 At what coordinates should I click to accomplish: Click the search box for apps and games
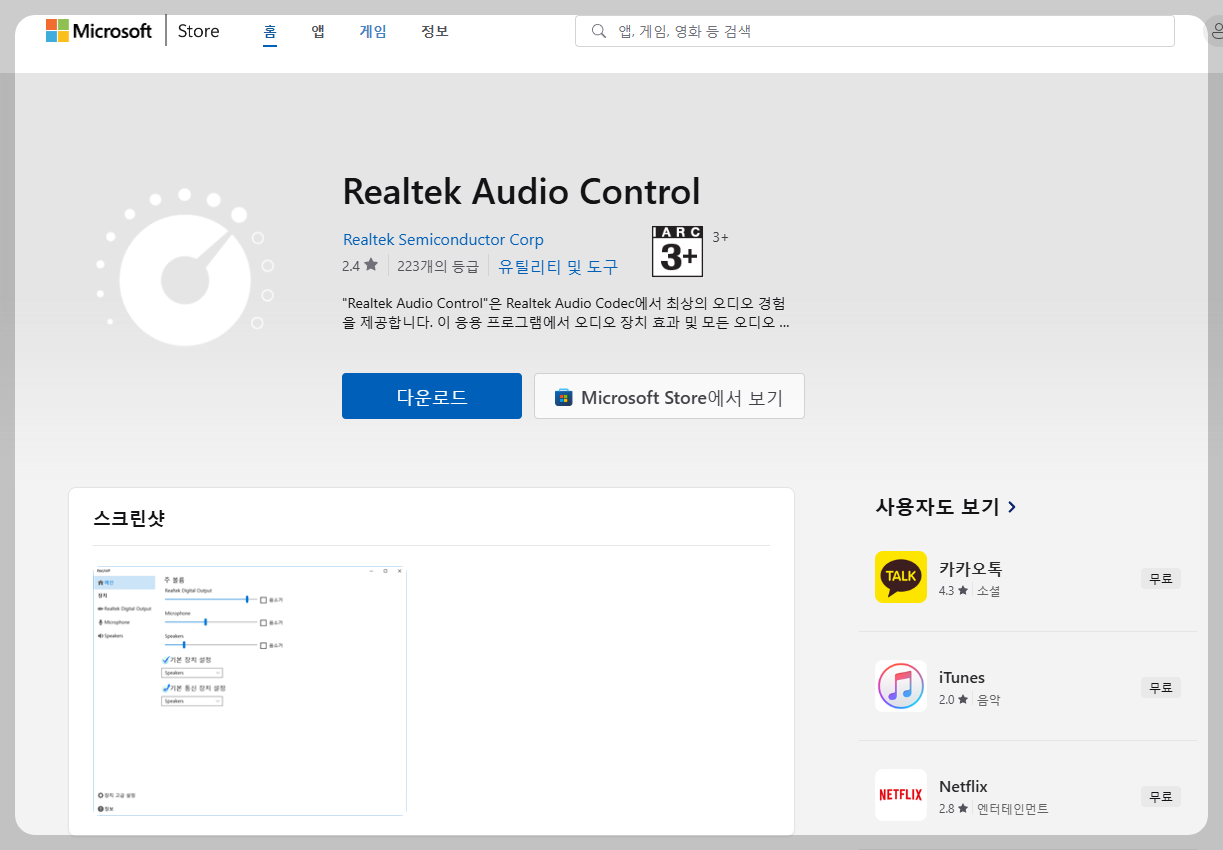(874, 31)
